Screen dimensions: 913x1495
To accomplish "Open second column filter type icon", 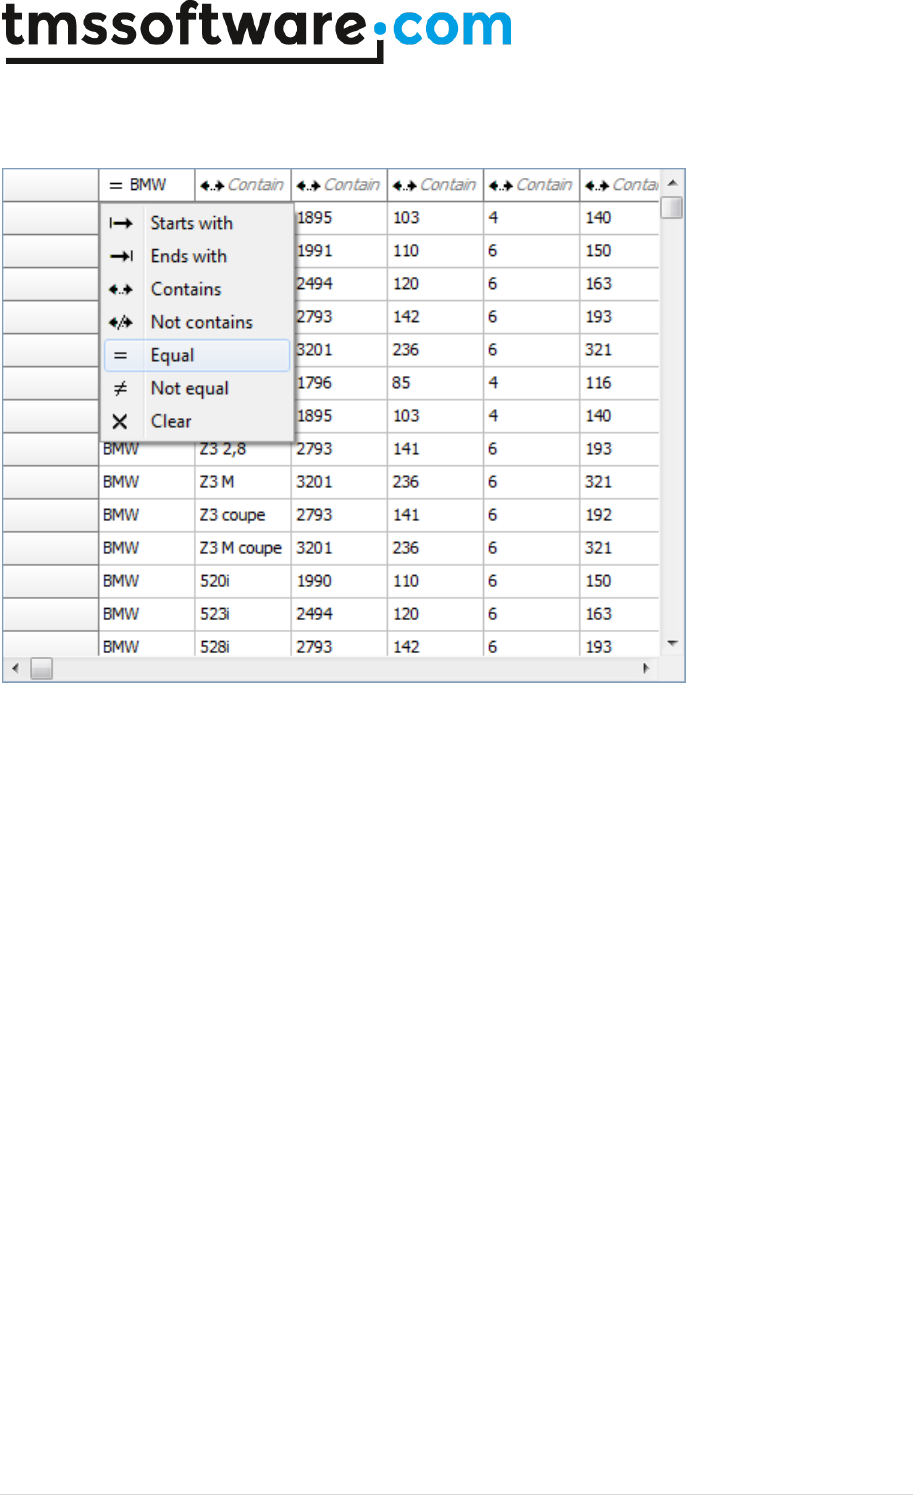I will 211,185.
